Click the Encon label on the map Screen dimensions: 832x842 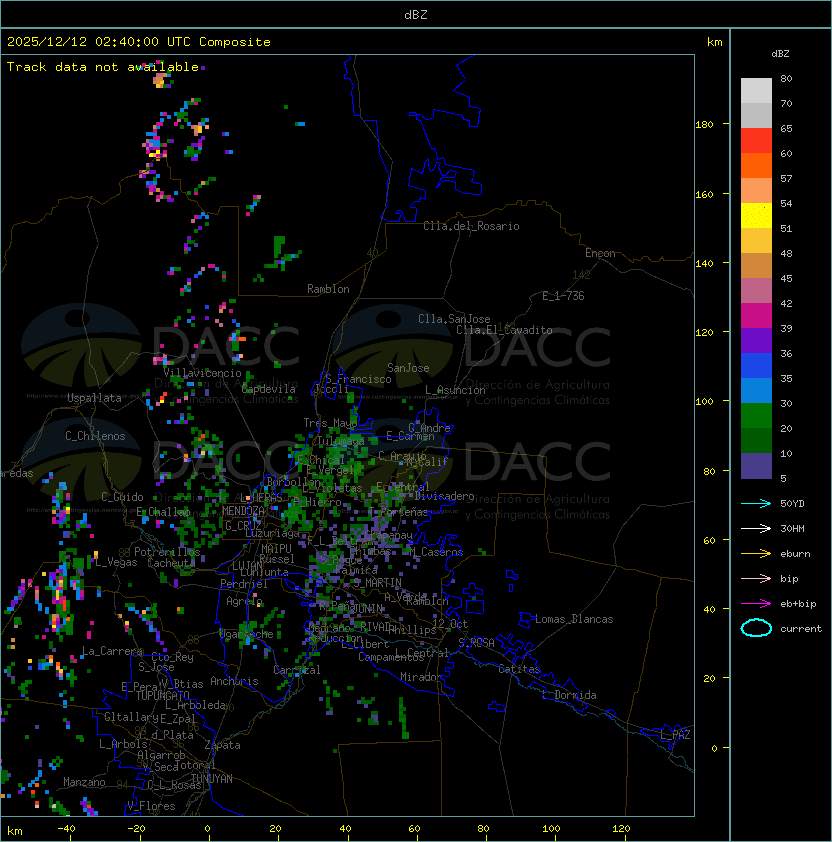[600, 253]
